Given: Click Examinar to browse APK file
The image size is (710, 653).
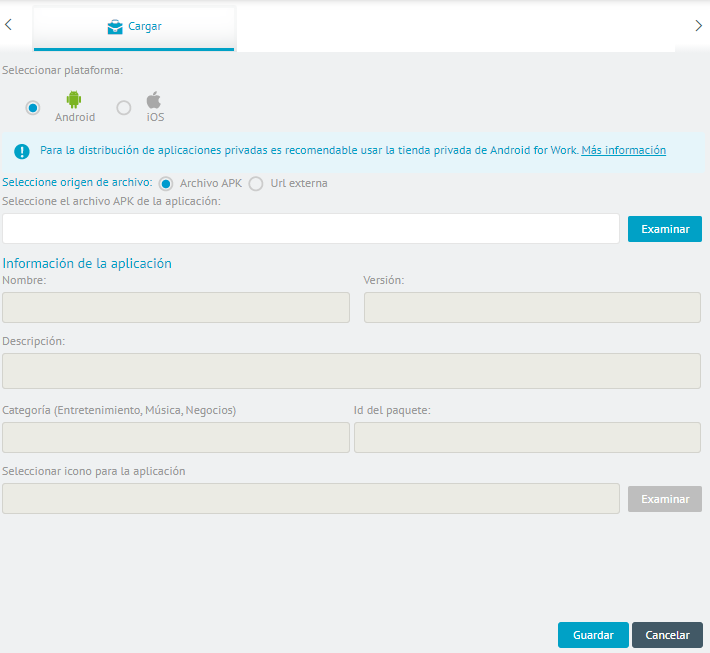Looking at the screenshot, I should coord(665,229).
